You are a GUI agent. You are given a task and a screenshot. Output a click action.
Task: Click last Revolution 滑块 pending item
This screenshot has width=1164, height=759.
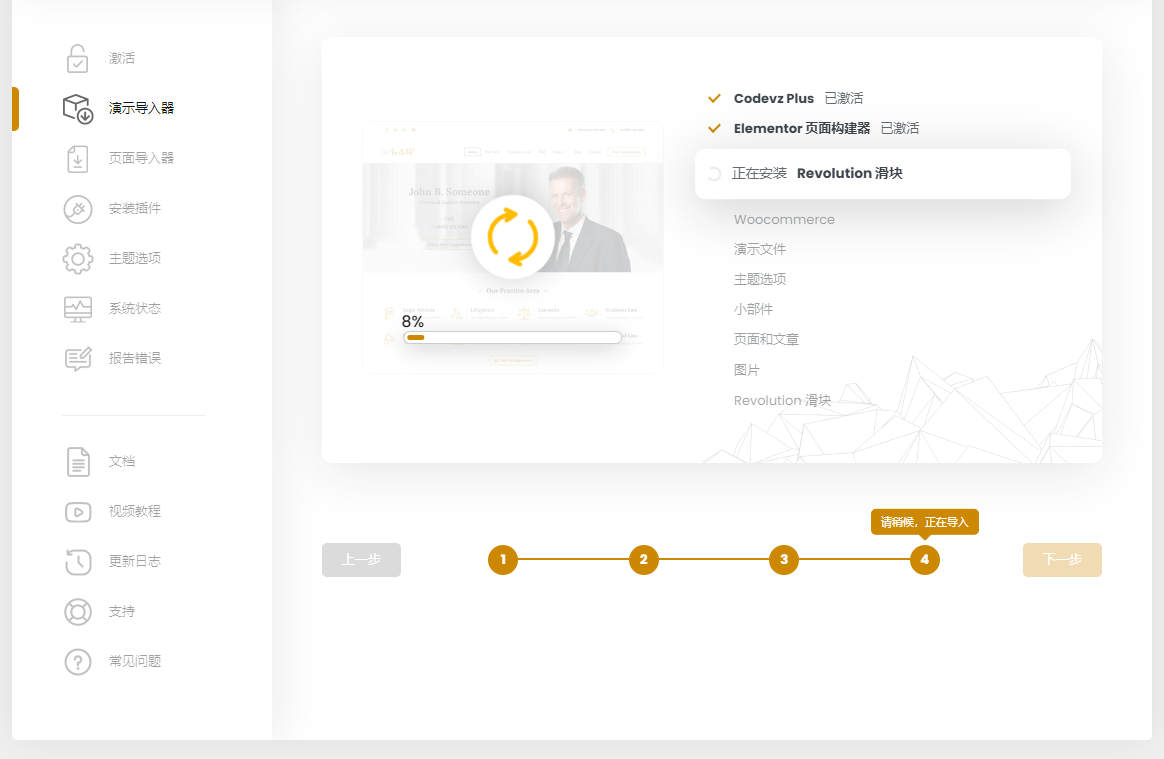point(782,401)
